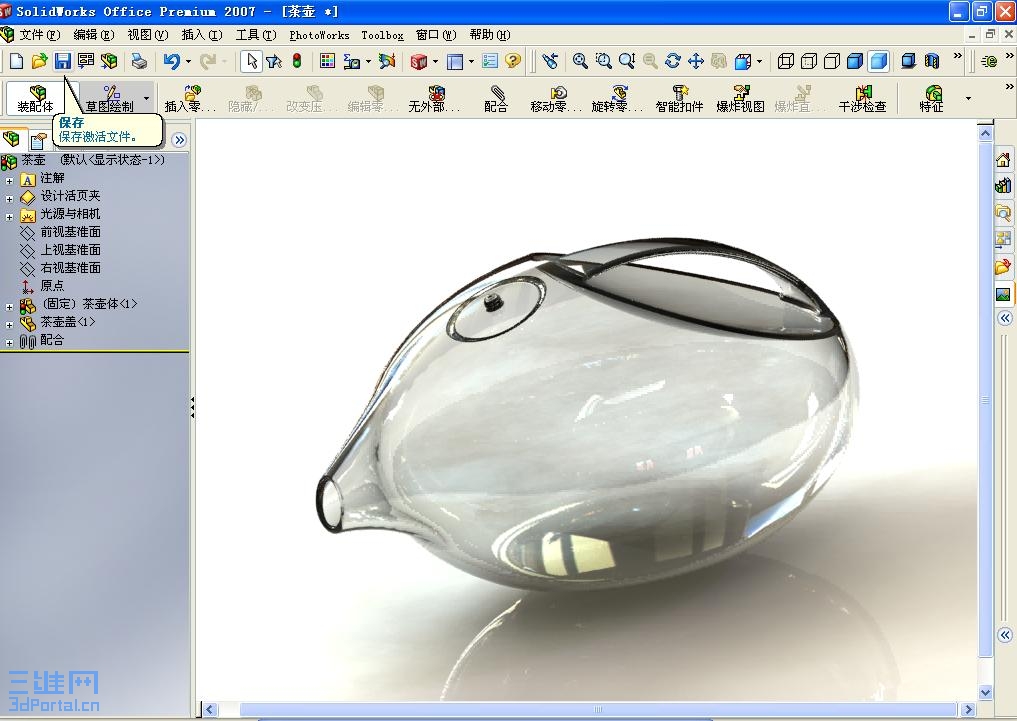1017x721 pixels.
Task: Click the 爆炸视图 exploded view button
Action: coord(741,99)
